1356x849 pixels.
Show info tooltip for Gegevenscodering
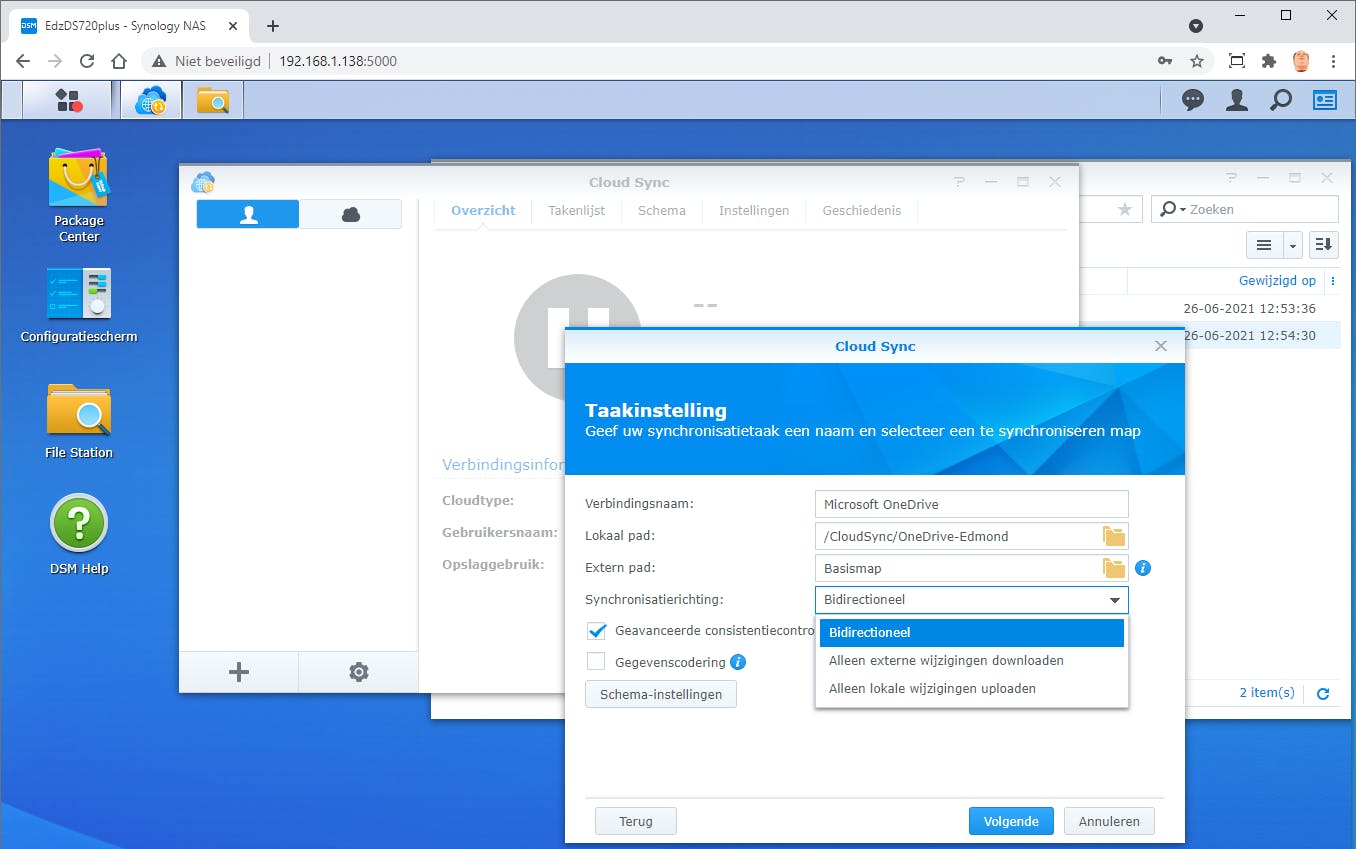point(738,661)
